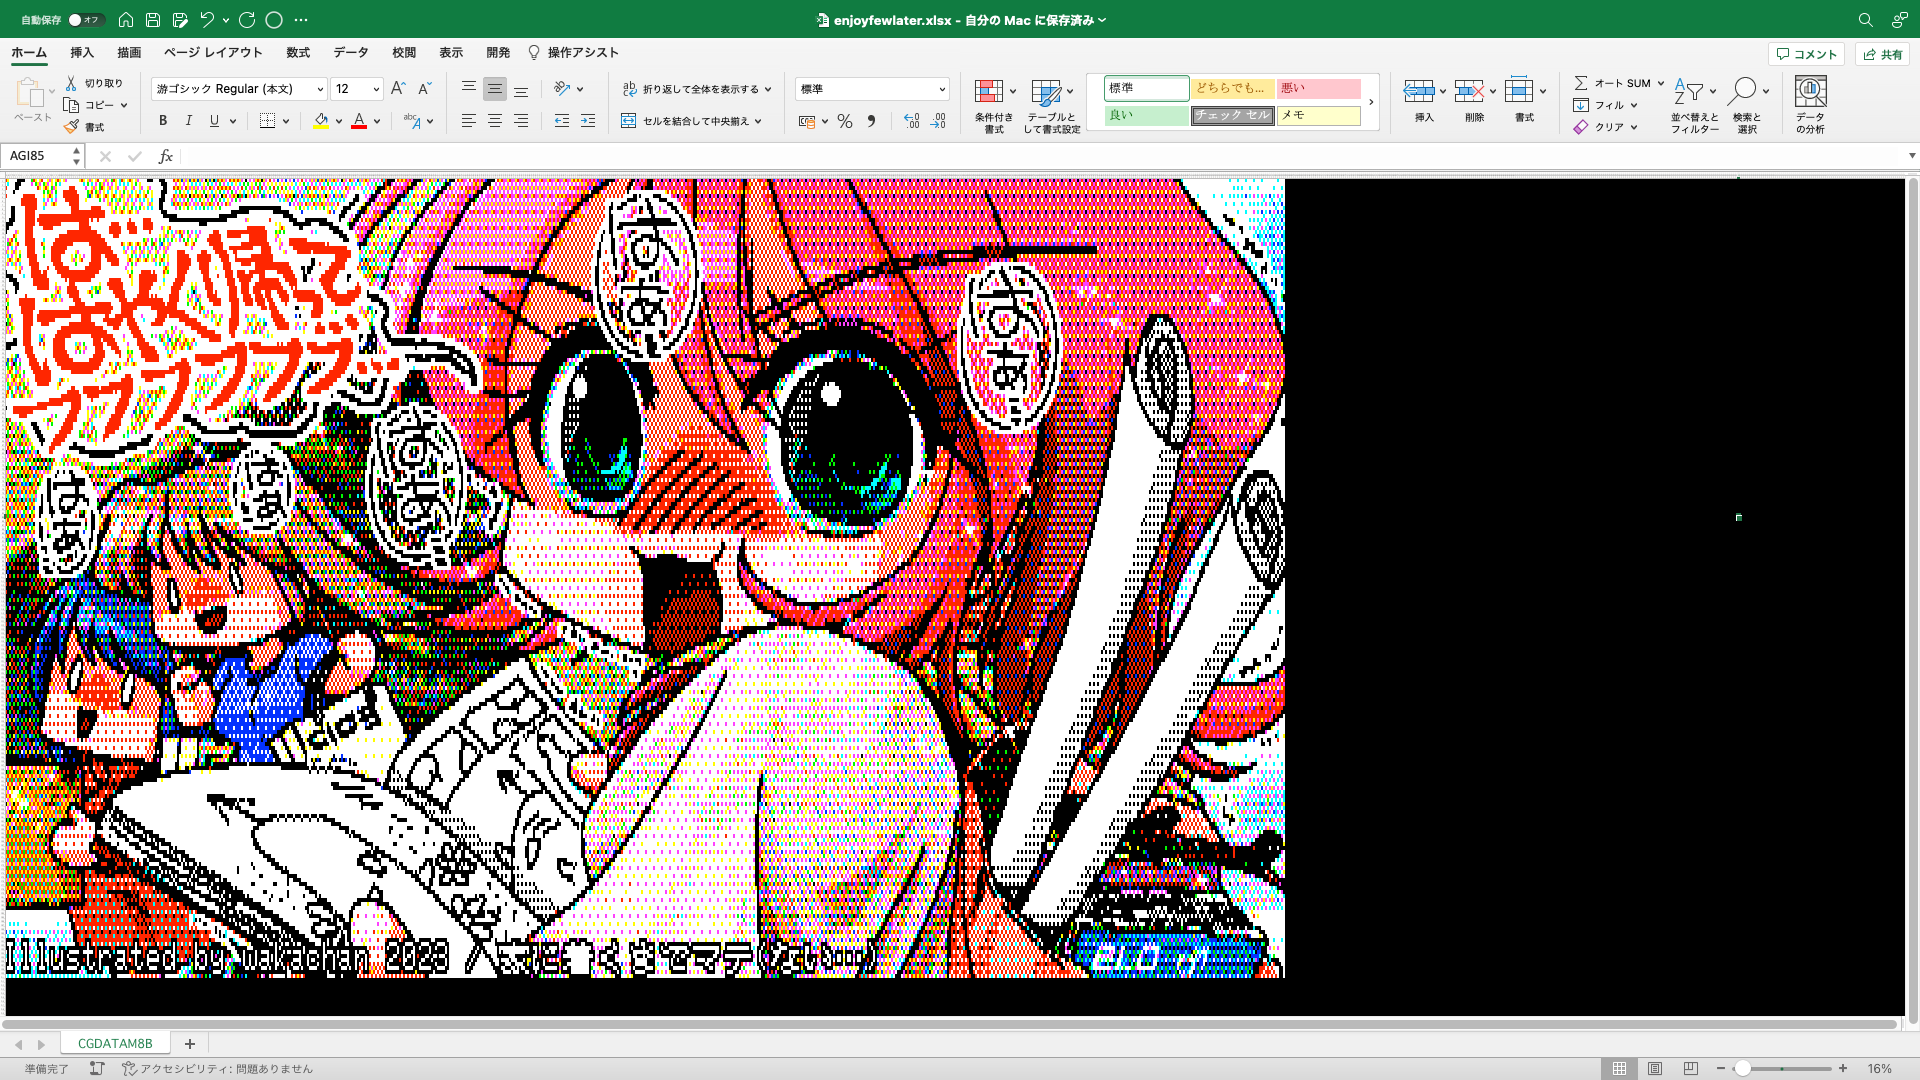
Task: Toggle Italic formatting
Action: (188, 120)
